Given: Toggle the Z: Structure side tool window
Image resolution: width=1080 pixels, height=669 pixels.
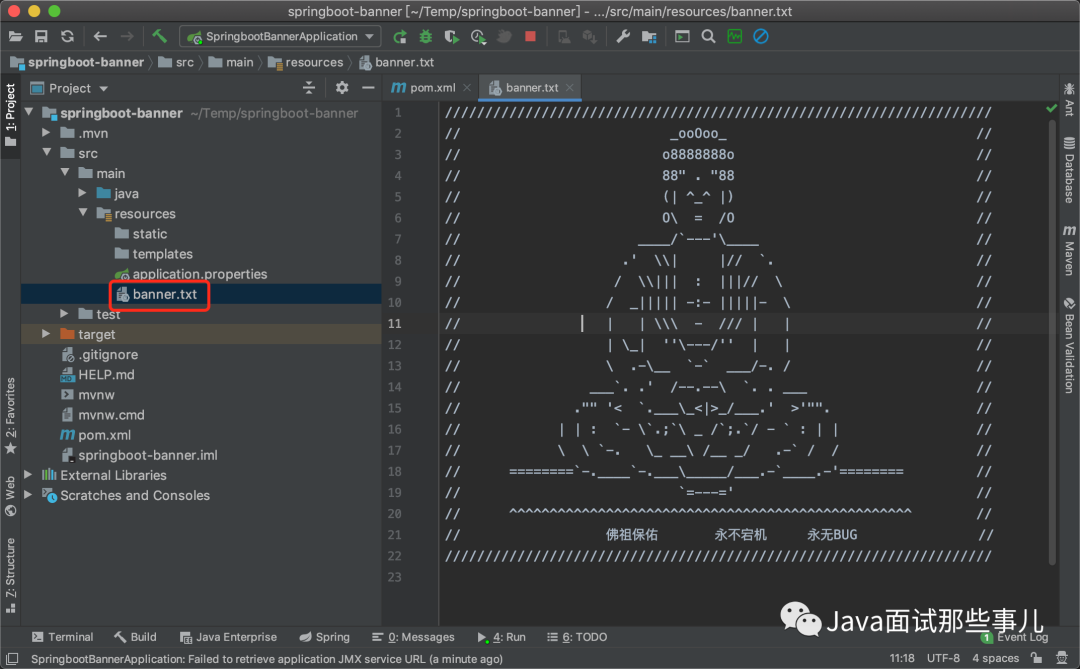Looking at the screenshot, I should (x=10, y=575).
